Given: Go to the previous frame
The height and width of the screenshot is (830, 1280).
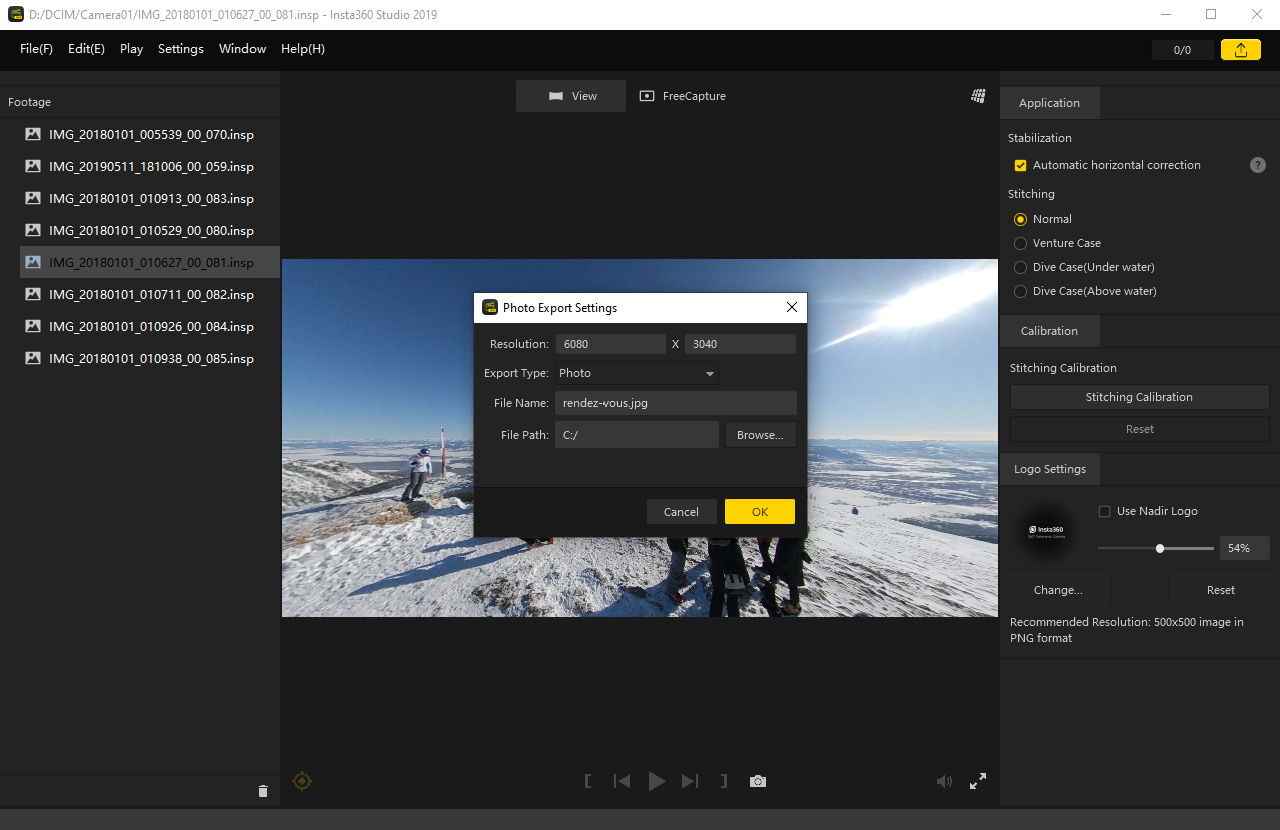Looking at the screenshot, I should click(x=622, y=781).
